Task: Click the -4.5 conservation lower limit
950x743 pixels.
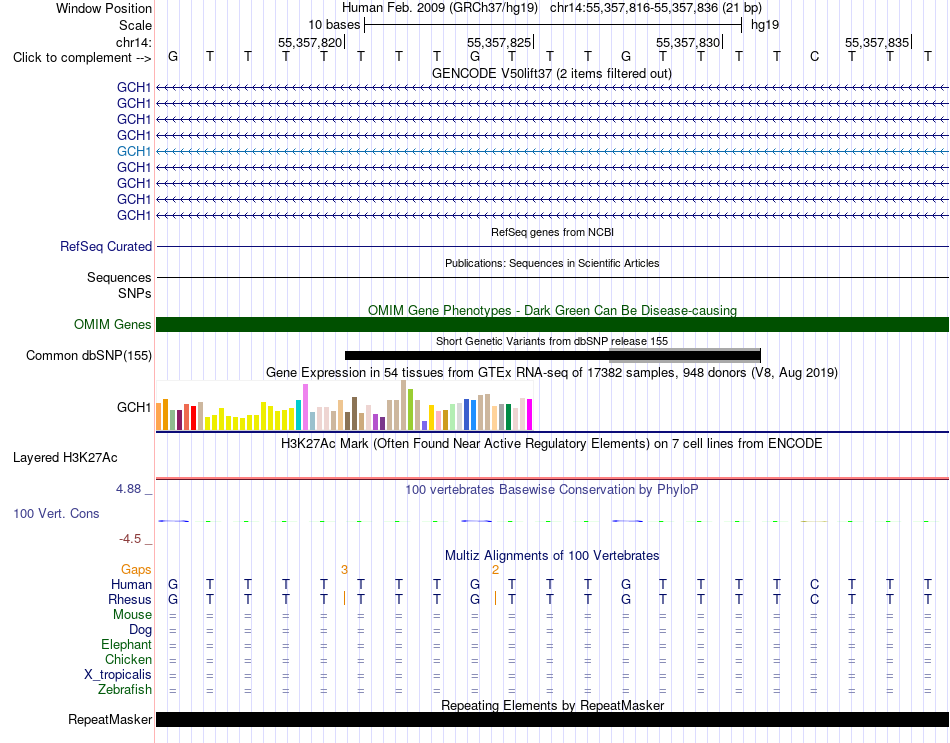Action: (130, 539)
